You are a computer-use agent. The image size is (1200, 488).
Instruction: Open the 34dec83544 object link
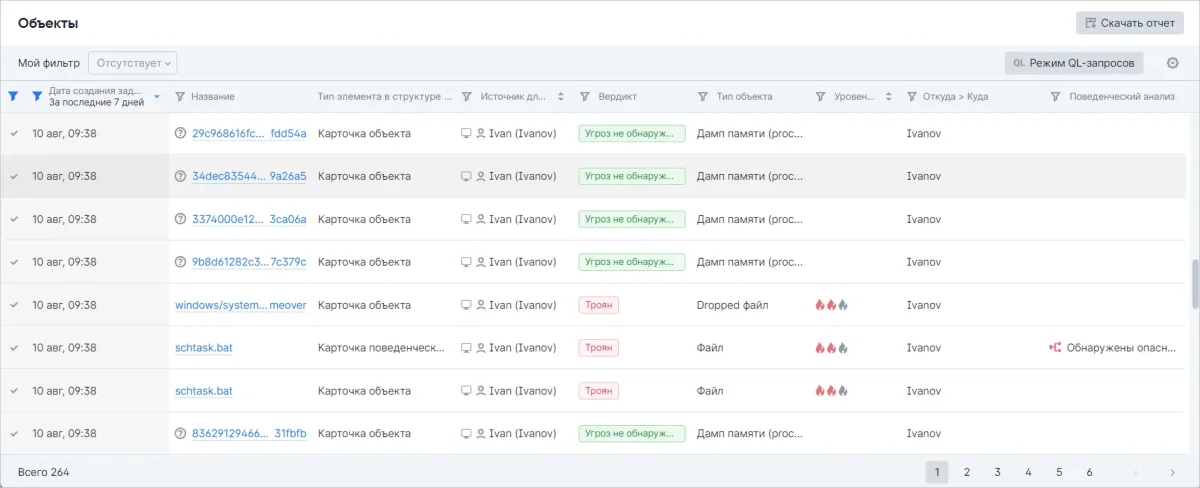[x=249, y=176]
